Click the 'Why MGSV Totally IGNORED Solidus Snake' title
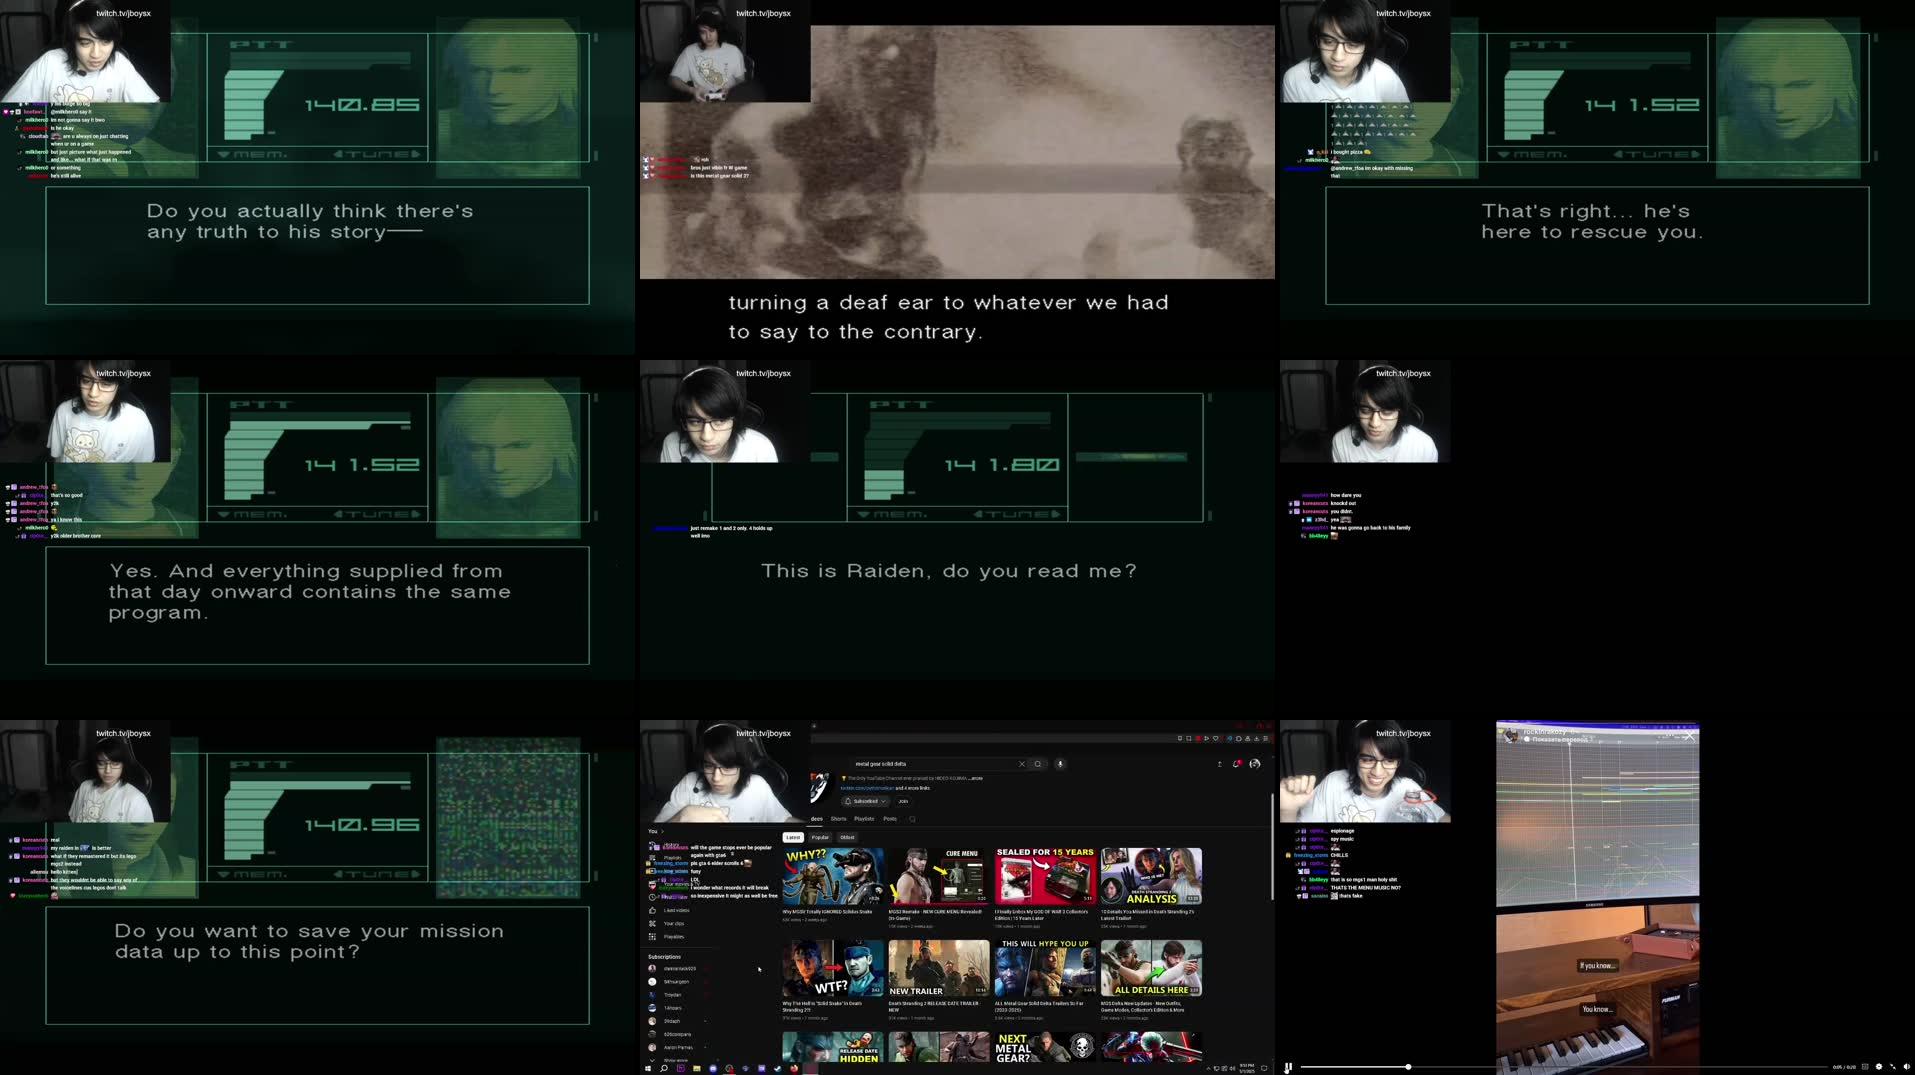Viewport: 1915px width, 1075px height. click(827, 912)
